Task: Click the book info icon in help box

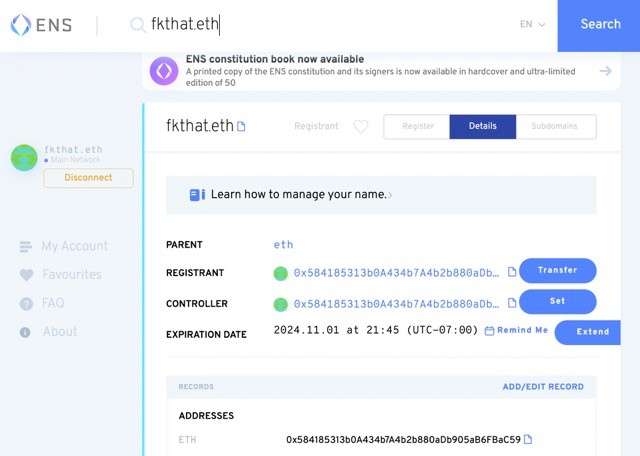Action: (197, 195)
